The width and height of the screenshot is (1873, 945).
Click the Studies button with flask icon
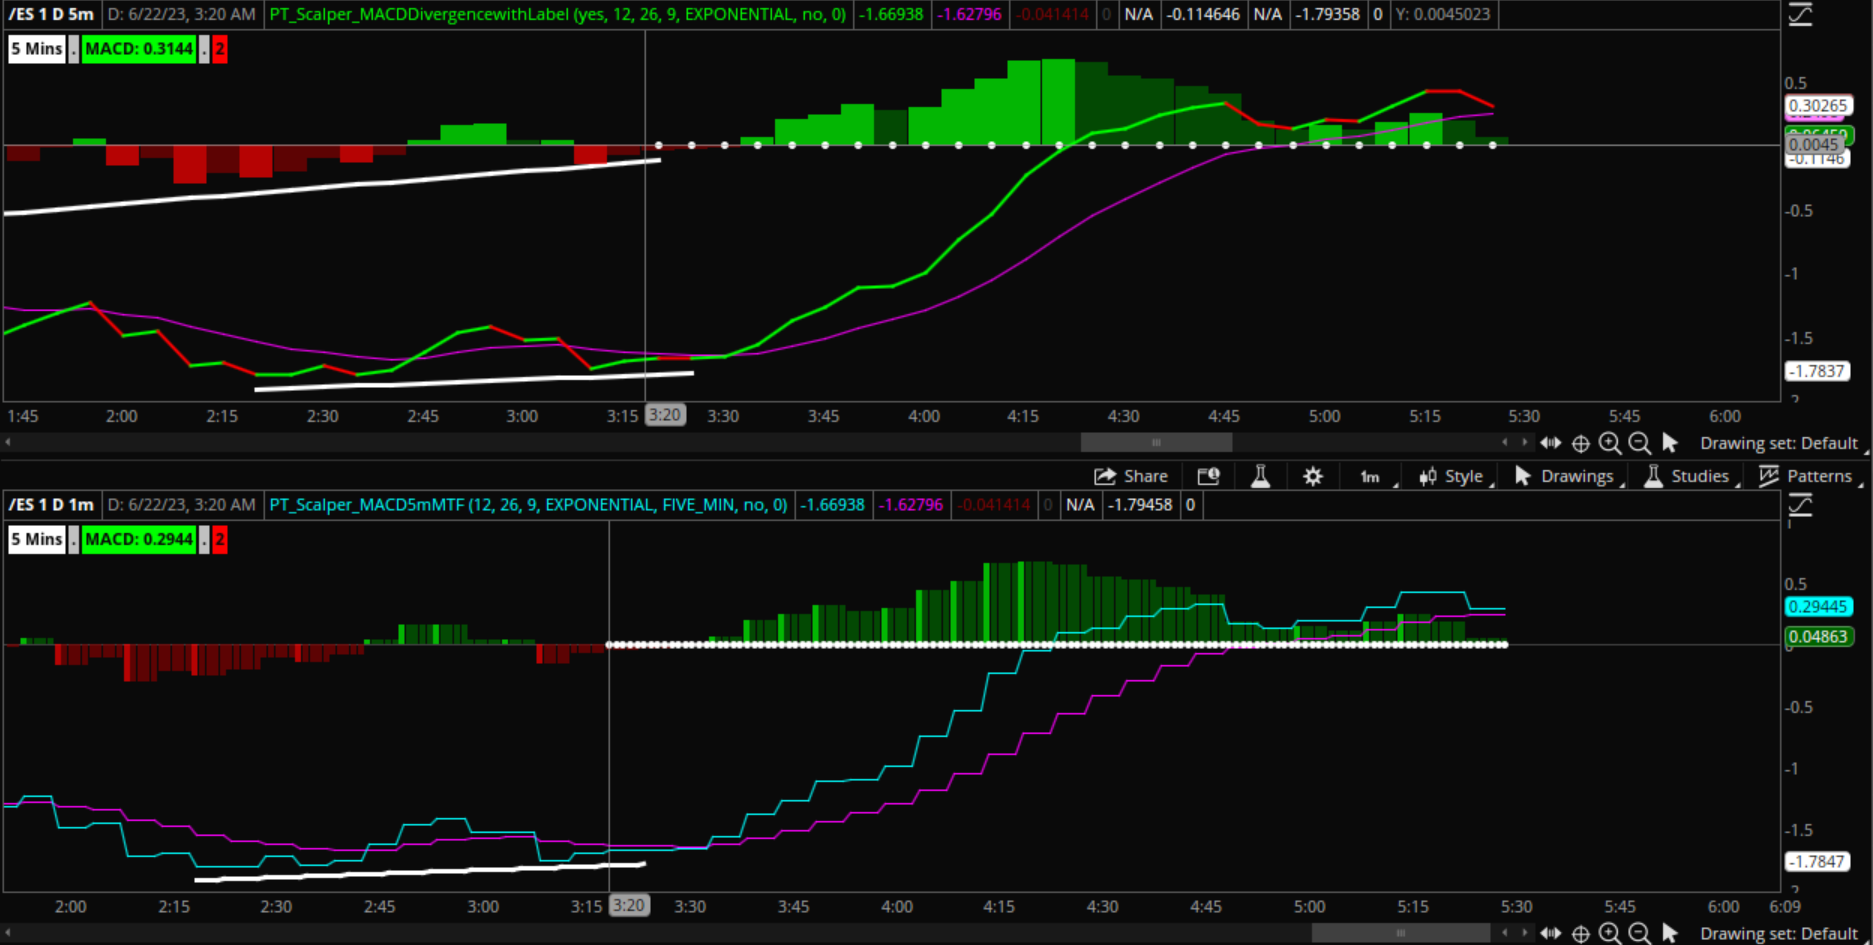pos(1688,477)
